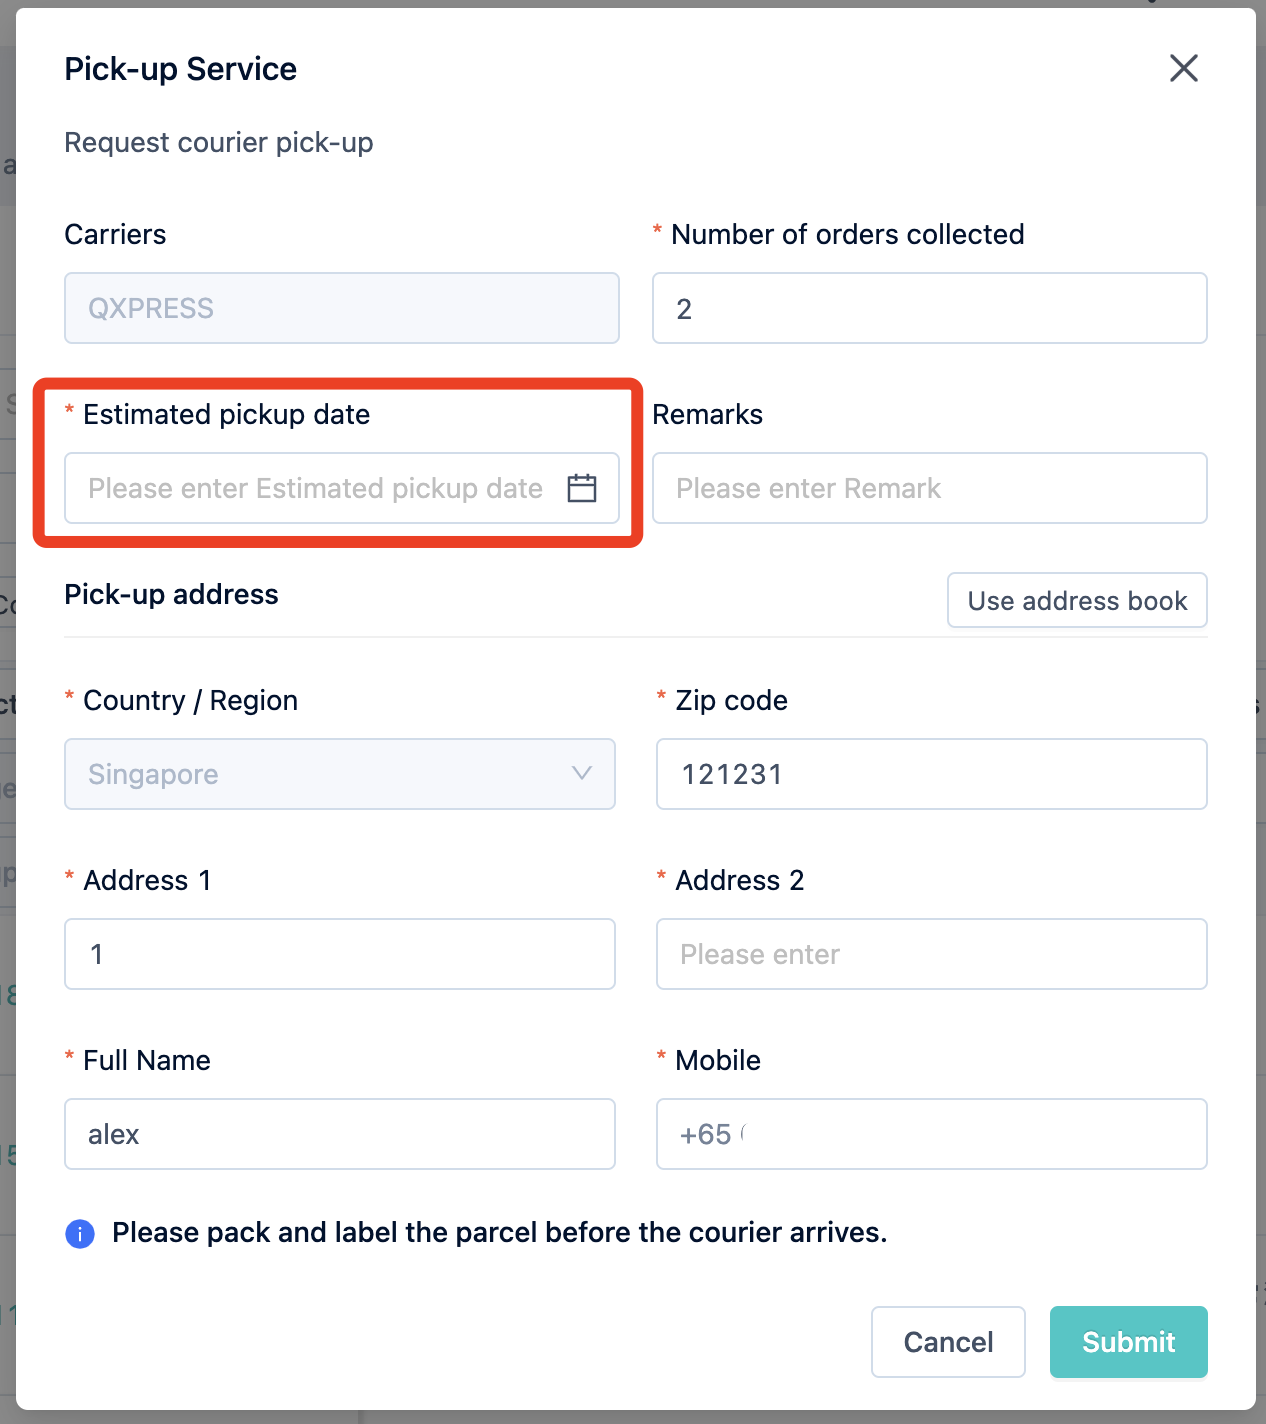Screen dimensions: 1266x1424
Task: Open the Country / Region dropdown
Action: pos(340,774)
